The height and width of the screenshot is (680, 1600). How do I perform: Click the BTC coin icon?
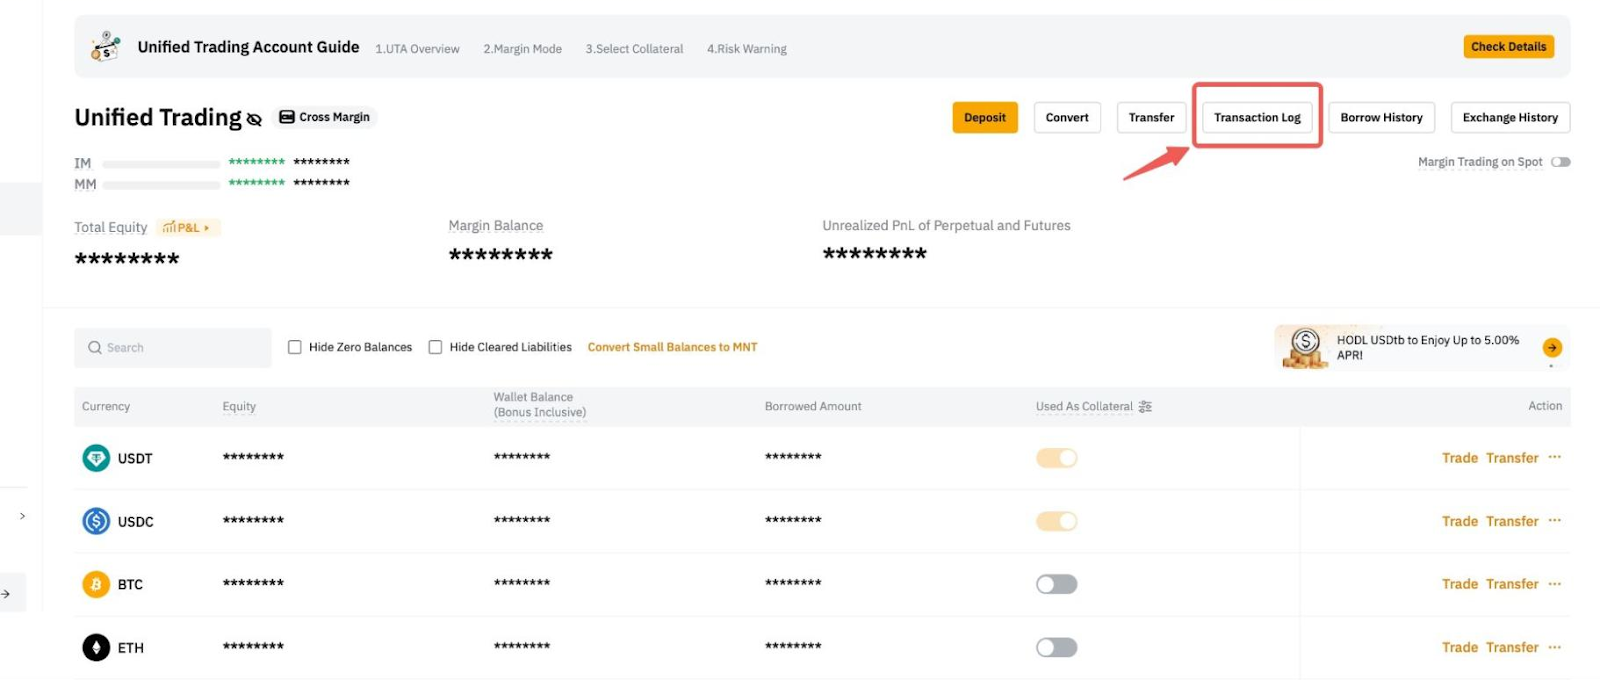96,584
